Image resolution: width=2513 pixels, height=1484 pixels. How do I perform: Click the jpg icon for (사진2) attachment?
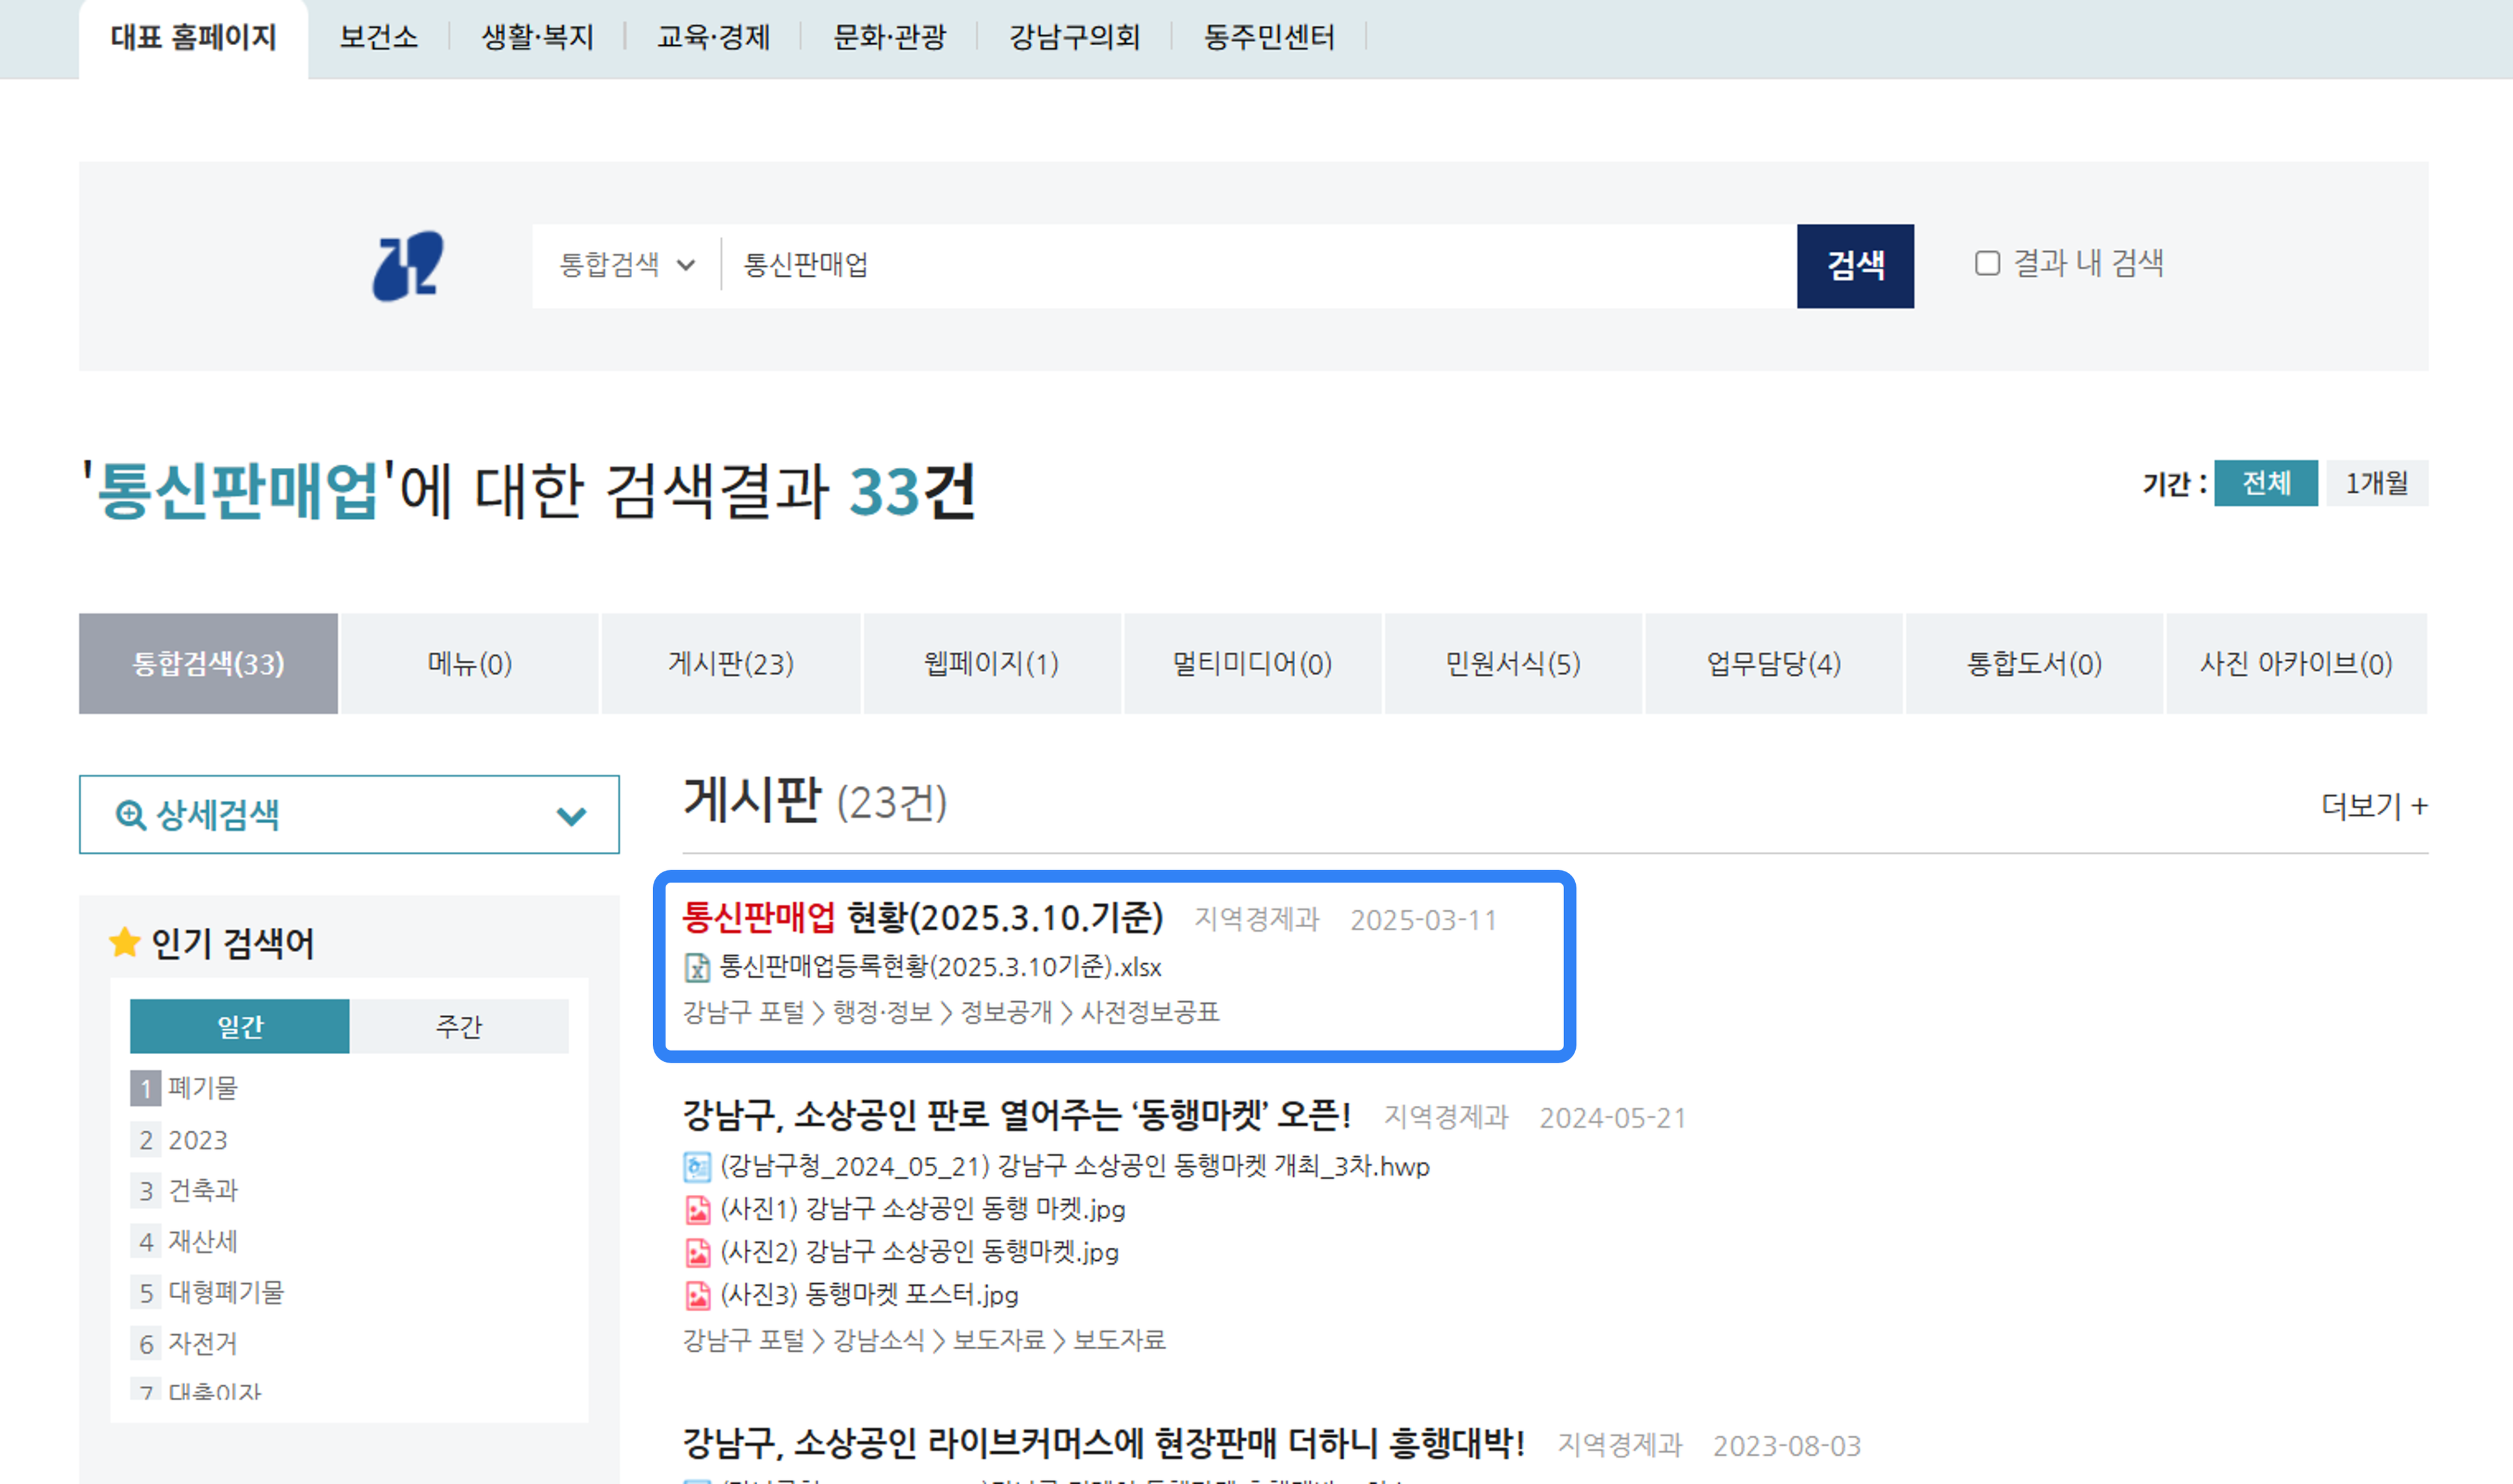(697, 1252)
